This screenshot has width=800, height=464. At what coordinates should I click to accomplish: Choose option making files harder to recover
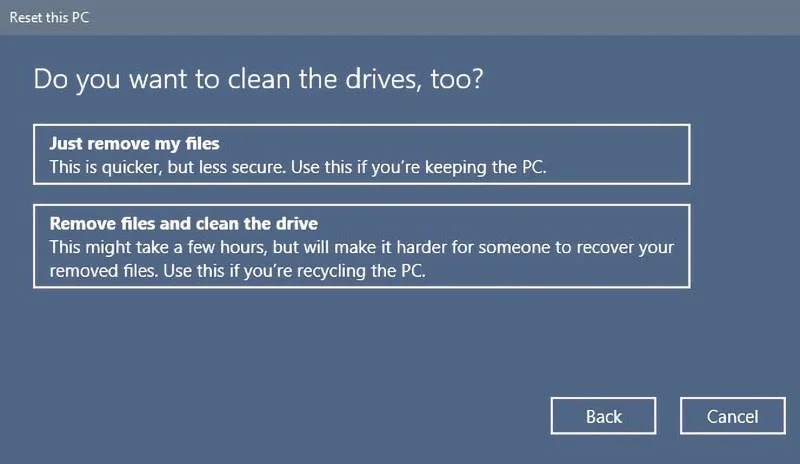pyautogui.click(x=362, y=246)
